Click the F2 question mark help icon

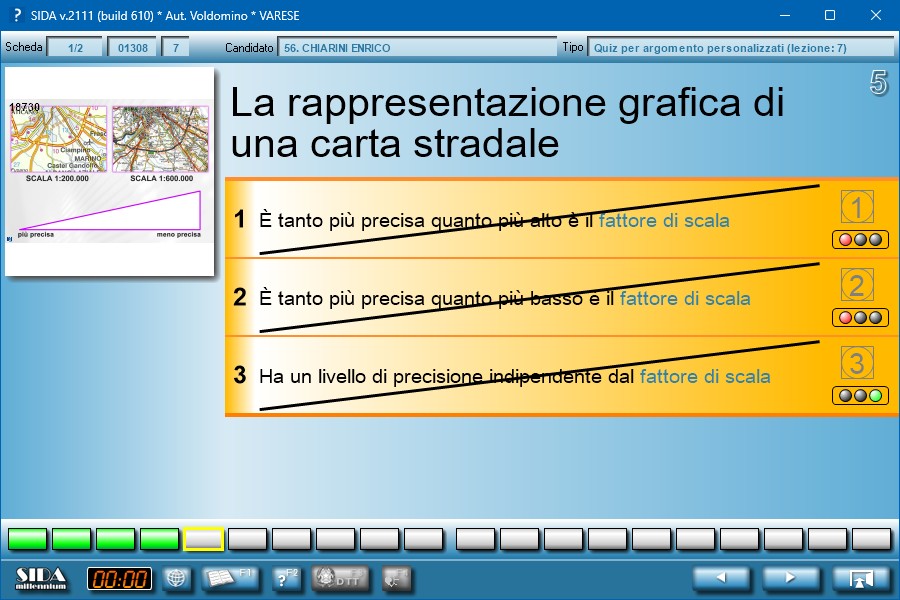pos(285,578)
